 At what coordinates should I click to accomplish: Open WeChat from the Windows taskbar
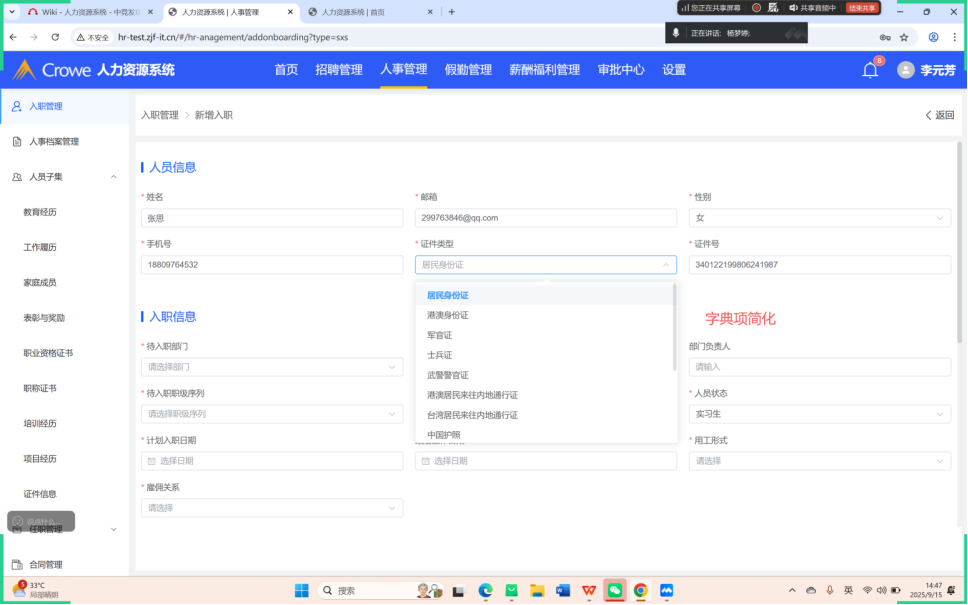(x=614, y=590)
